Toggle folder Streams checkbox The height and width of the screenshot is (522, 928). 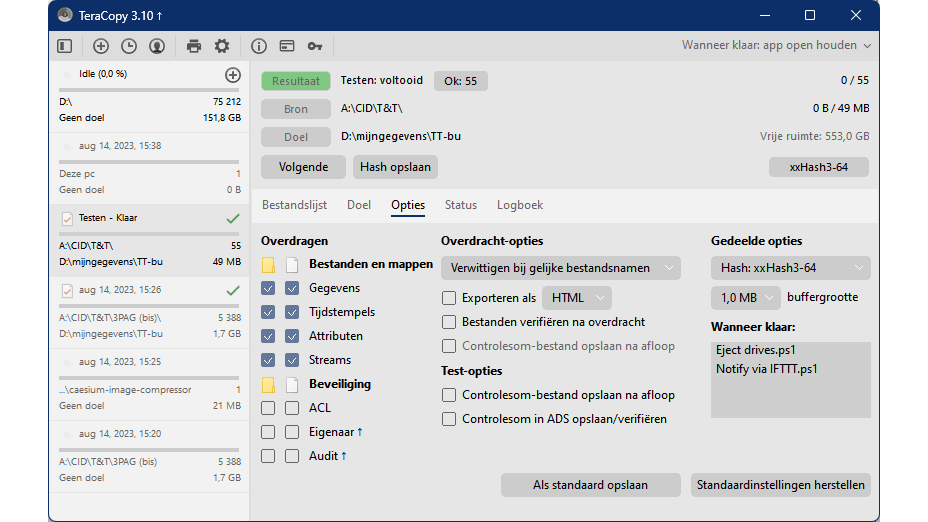[268, 360]
